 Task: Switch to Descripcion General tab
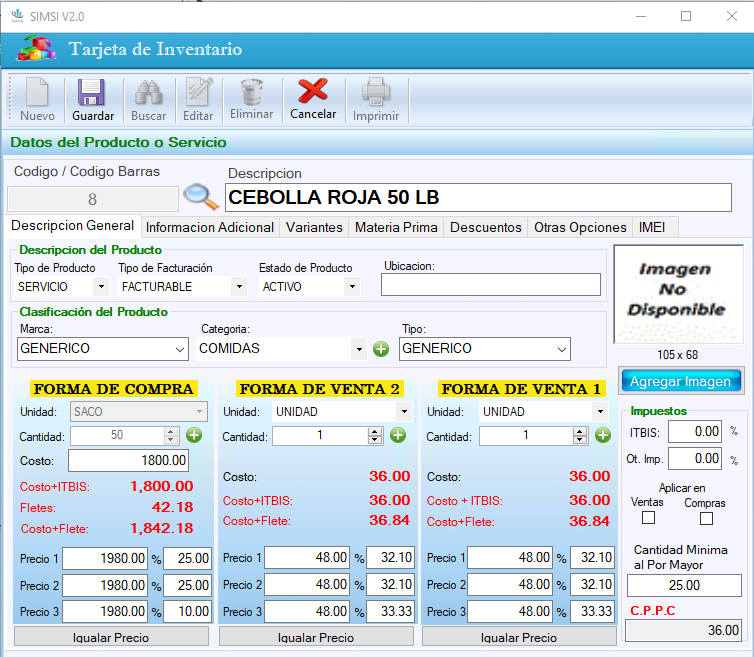(x=73, y=226)
